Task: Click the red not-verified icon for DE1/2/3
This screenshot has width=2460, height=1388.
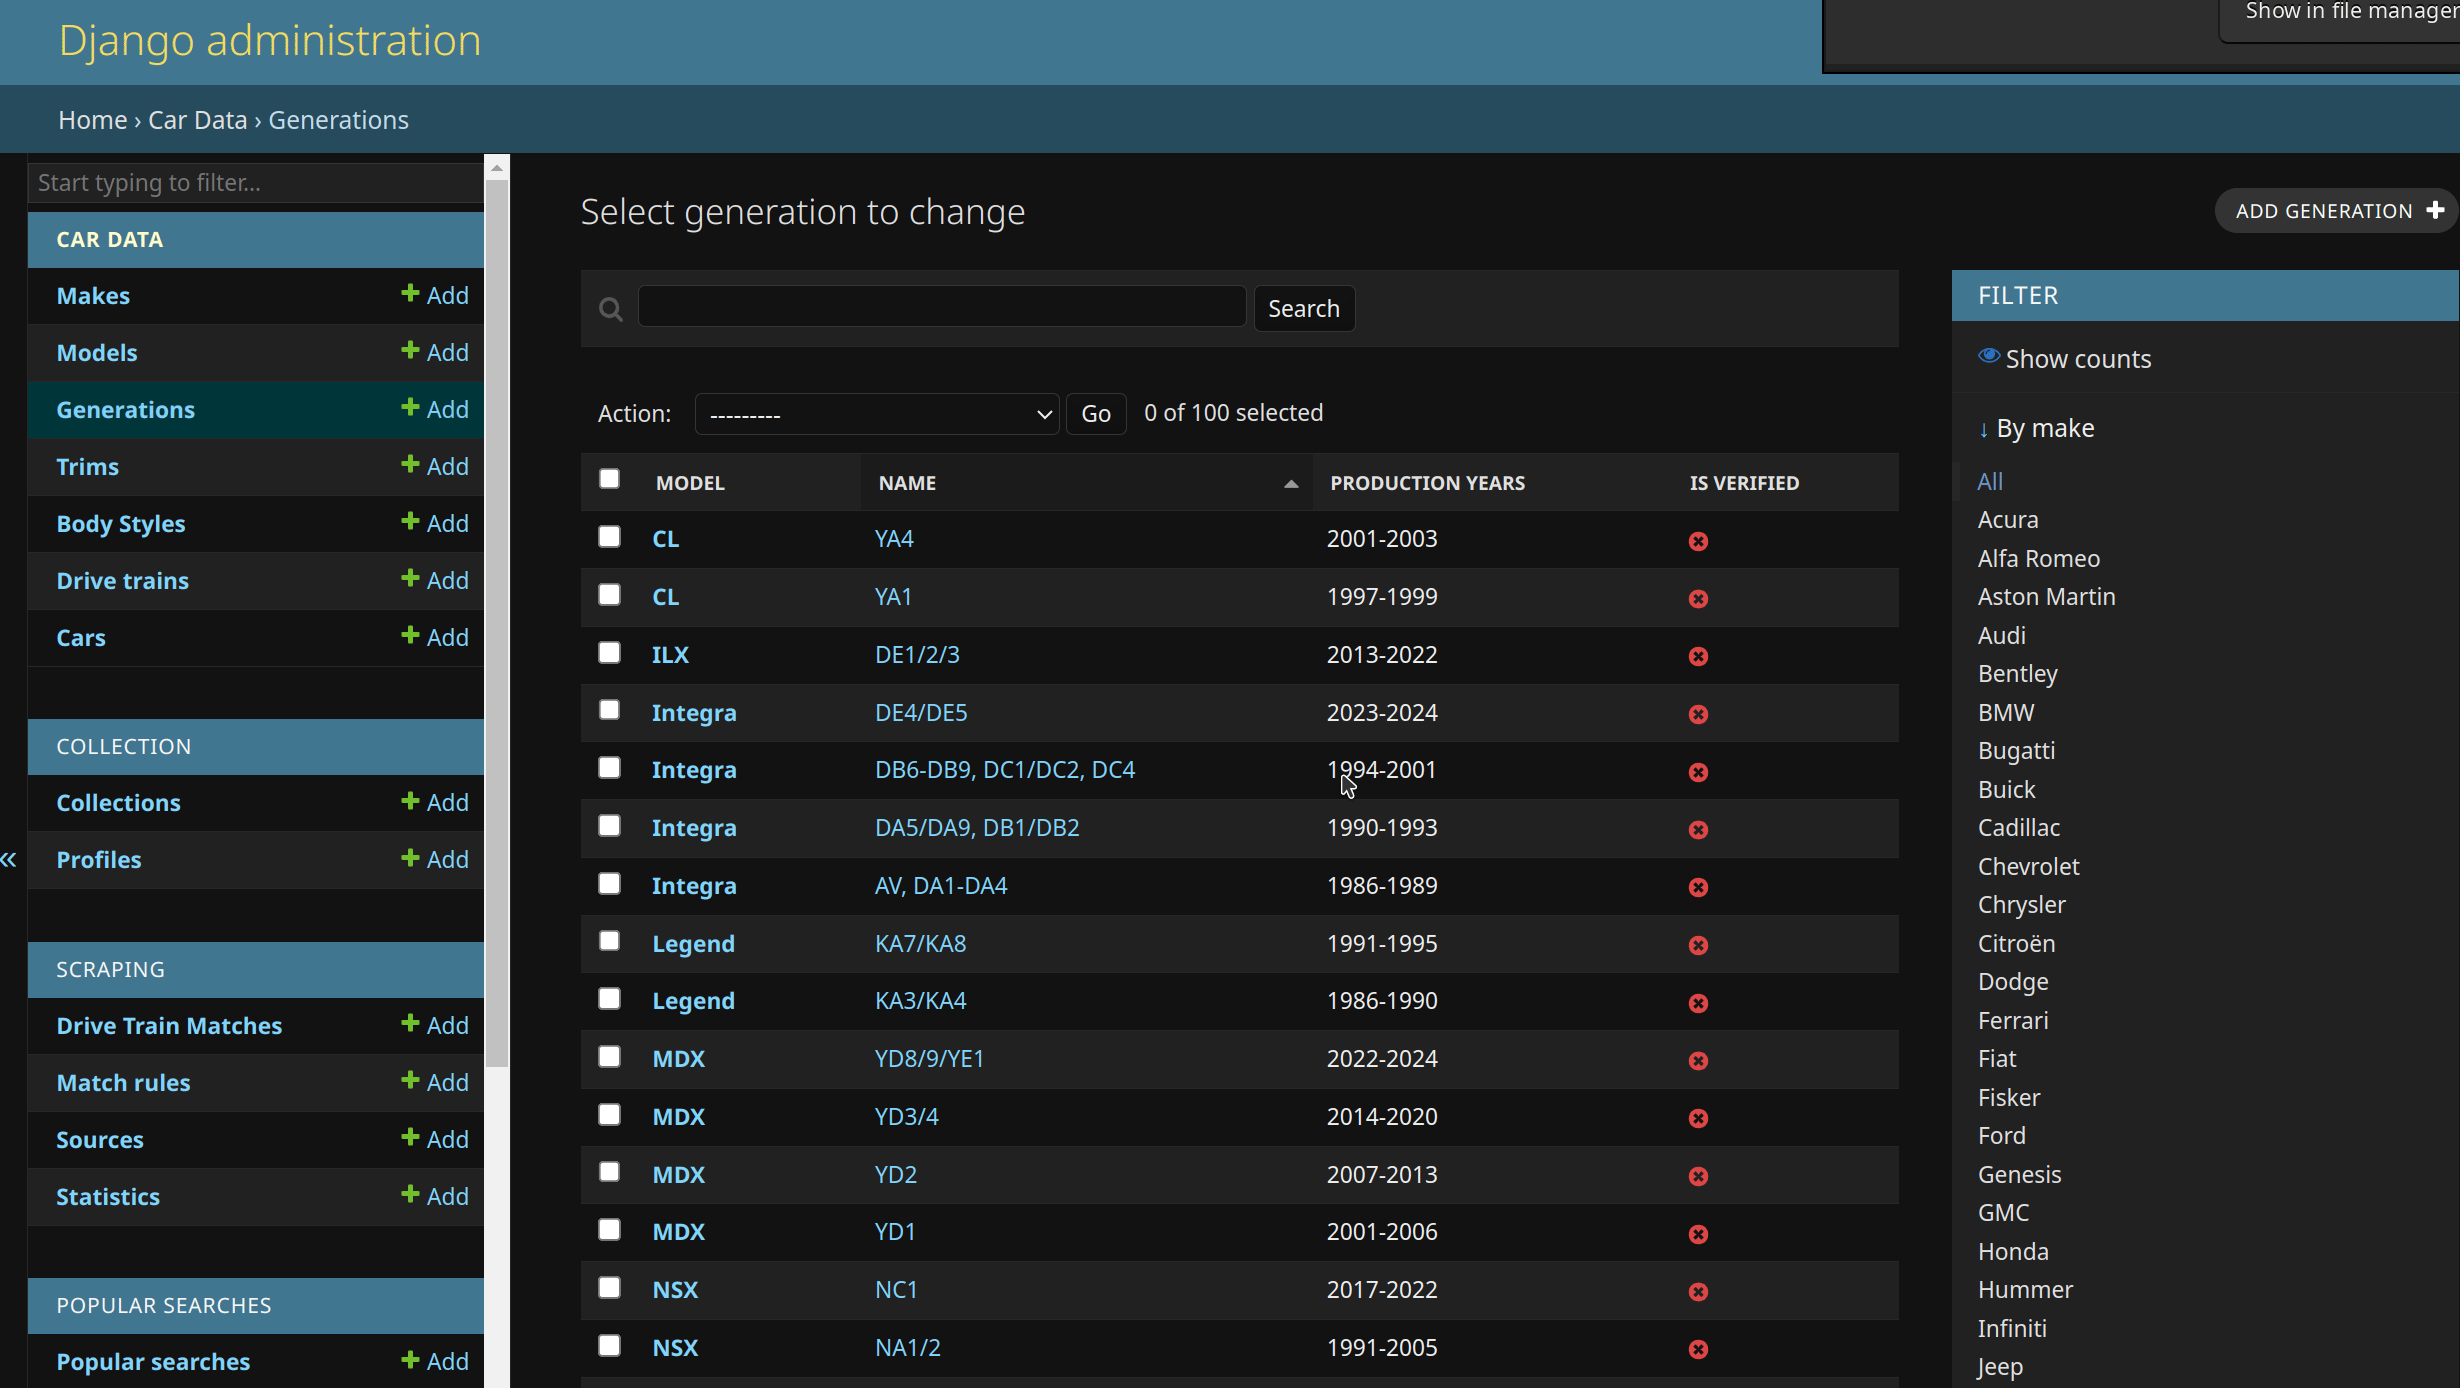Action: point(1698,657)
